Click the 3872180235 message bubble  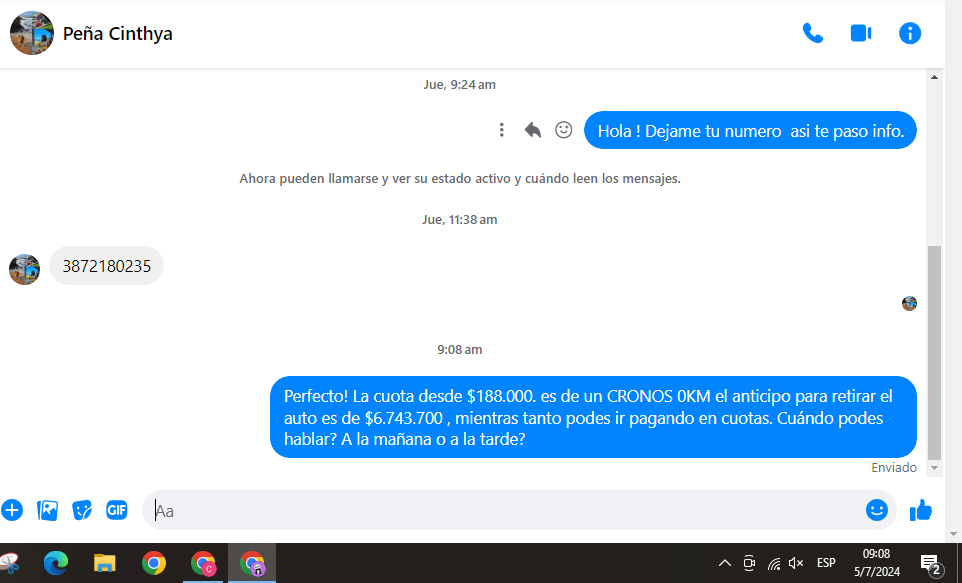click(x=106, y=266)
